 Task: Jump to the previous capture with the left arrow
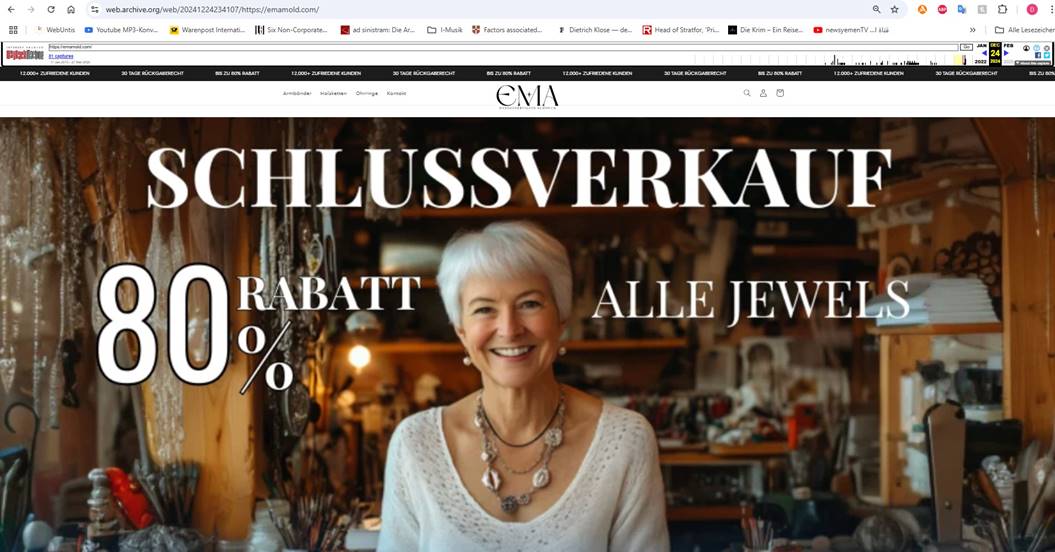pos(984,53)
